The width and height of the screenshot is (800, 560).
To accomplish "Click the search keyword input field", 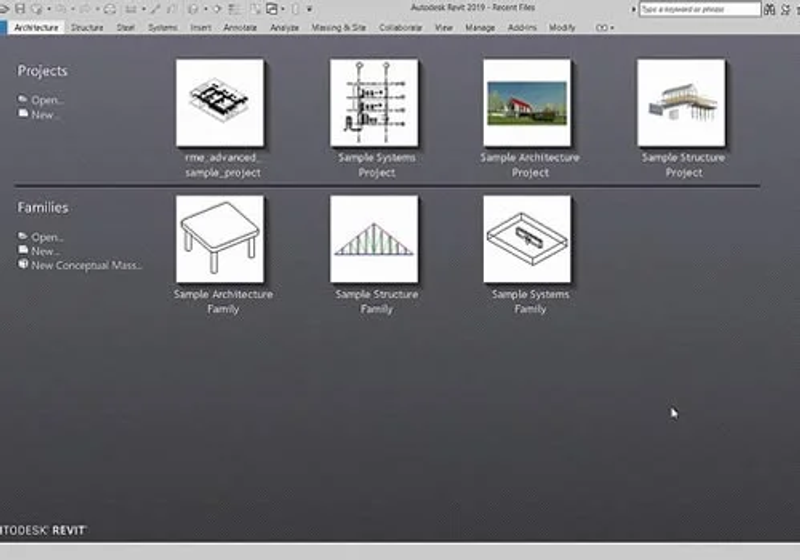I will pyautogui.click(x=700, y=9).
